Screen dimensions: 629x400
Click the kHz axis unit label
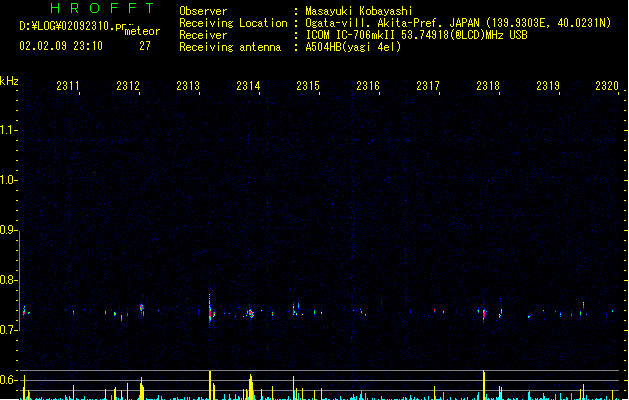coord(9,81)
